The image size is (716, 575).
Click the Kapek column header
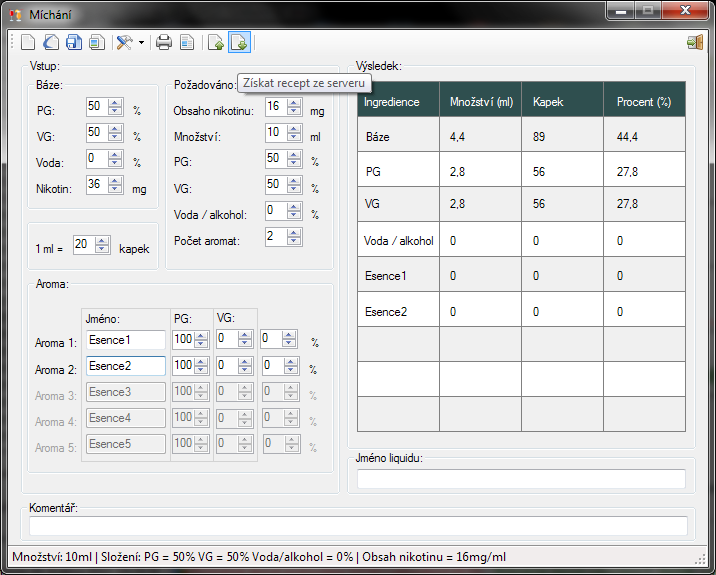(563, 100)
